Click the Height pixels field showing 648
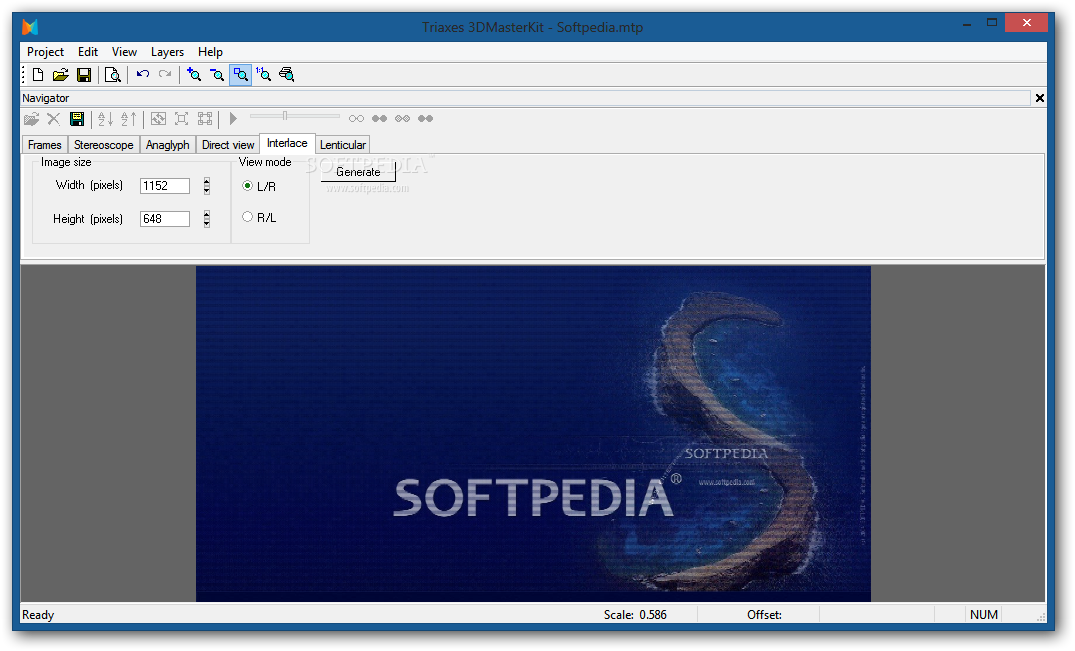Image resolution: width=1075 pixels, height=651 pixels. tap(165, 219)
